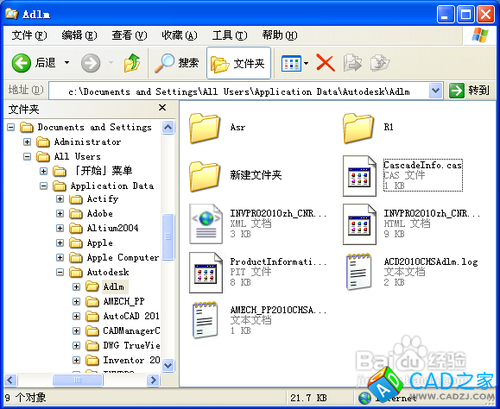Open the 收藏(A) menu
The width and height of the screenshot is (500, 409).
[x=179, y=35]
